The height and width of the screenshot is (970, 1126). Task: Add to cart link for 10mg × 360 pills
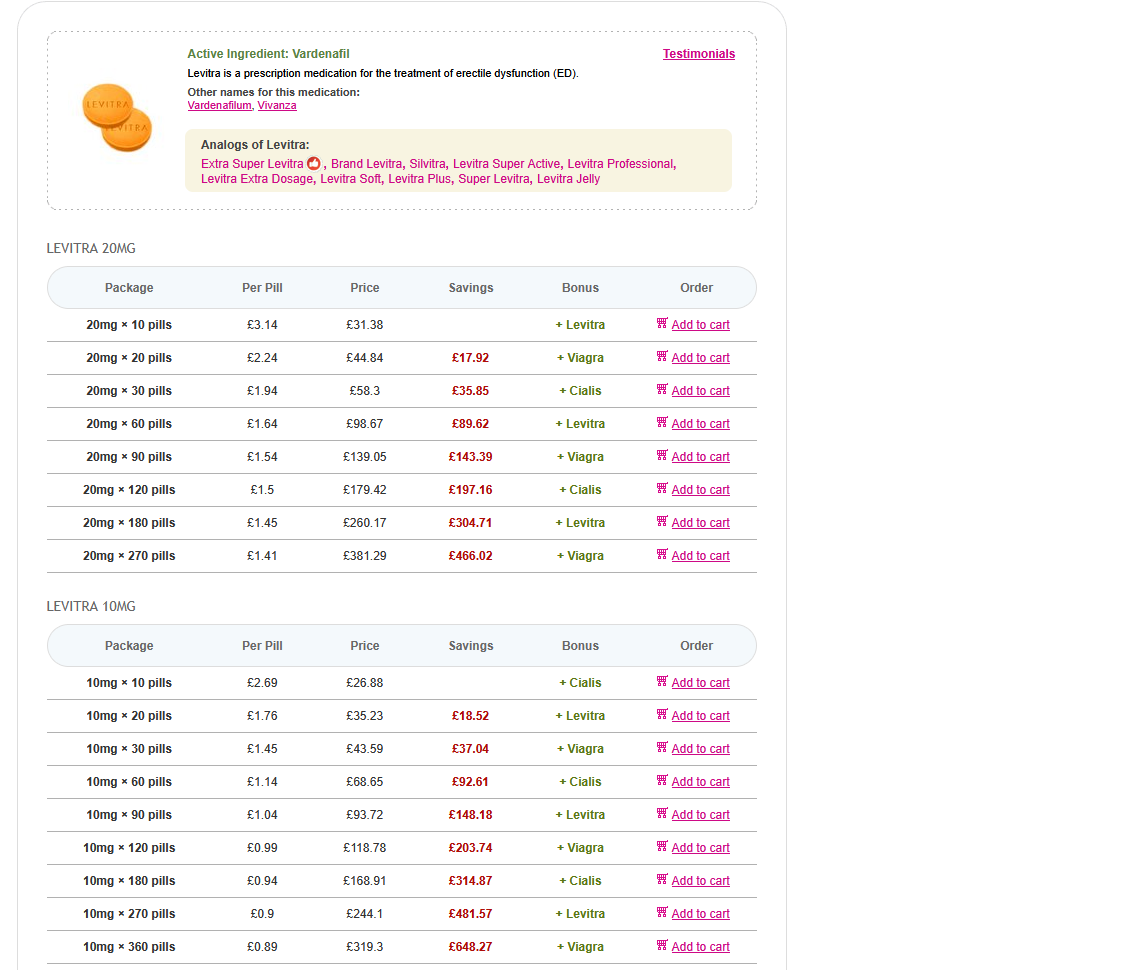[x=700, y=947]
